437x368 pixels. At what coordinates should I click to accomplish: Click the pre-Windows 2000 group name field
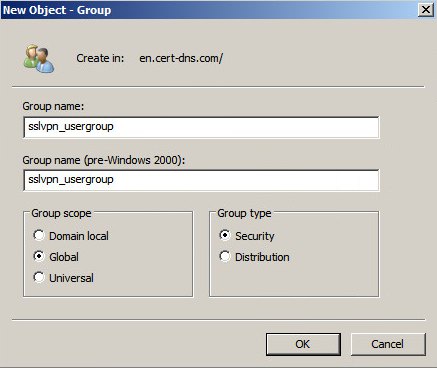click(x=201, y=180)
